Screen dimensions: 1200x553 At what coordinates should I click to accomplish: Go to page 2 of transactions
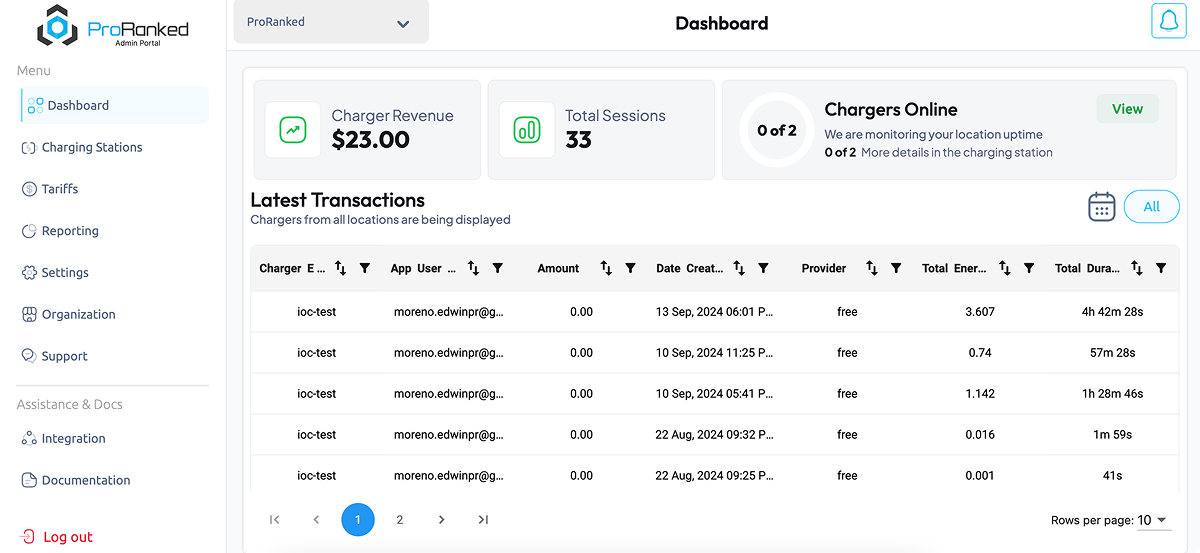click(x=400, y=520)
